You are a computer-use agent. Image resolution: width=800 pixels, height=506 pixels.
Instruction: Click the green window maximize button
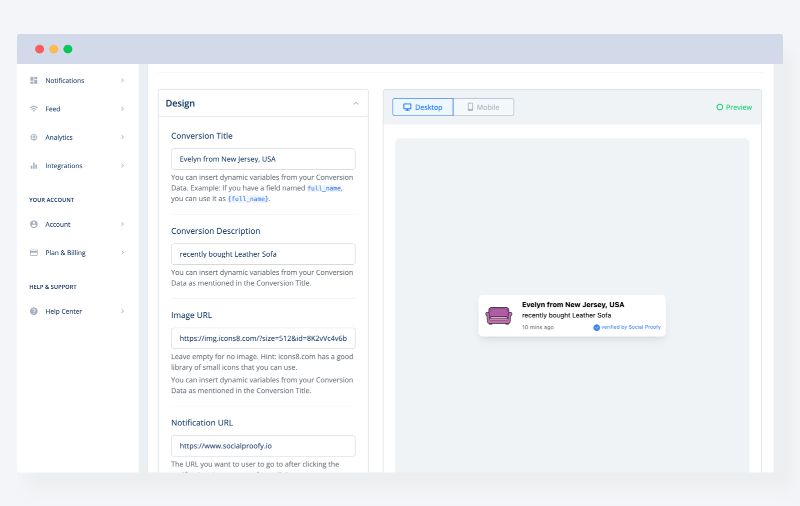(68, 49)
